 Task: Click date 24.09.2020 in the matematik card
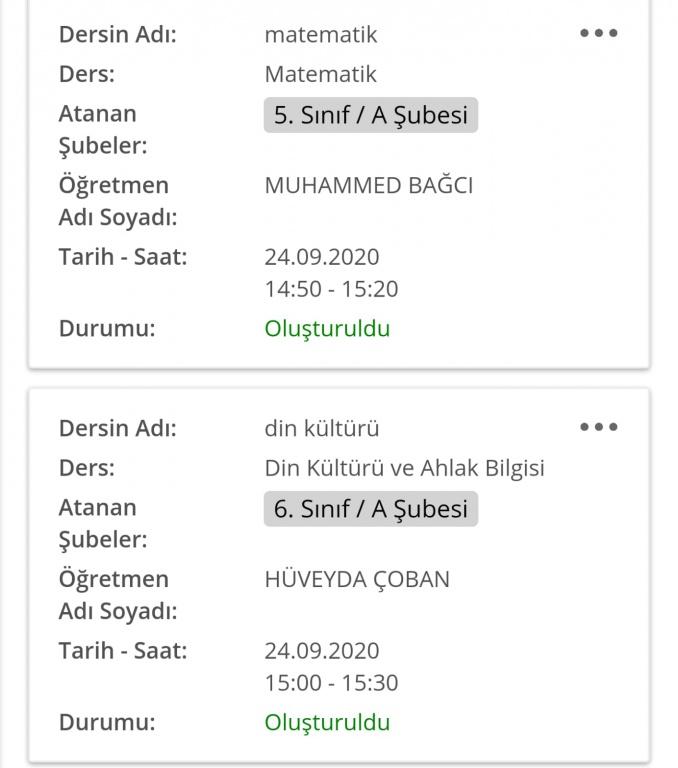pos(322,257)
